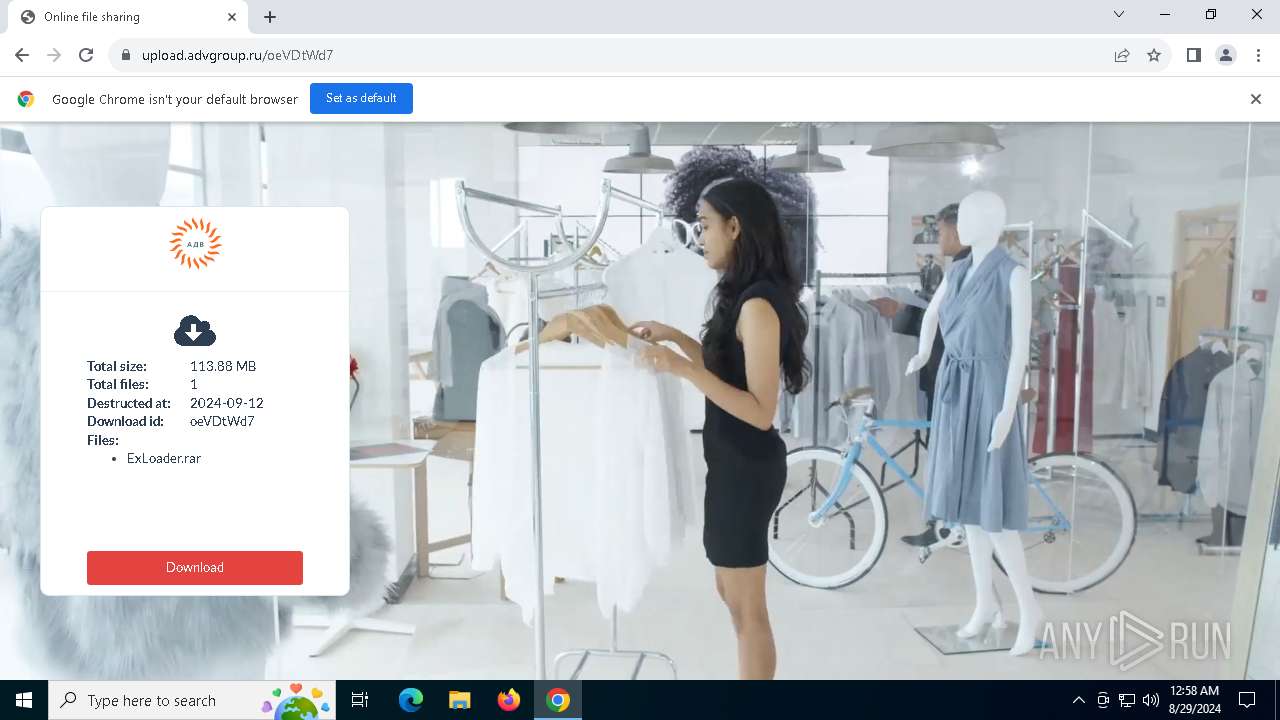1280x720 pixels.
Task: Restore down the Chrome window
Action: [1211, 14]
